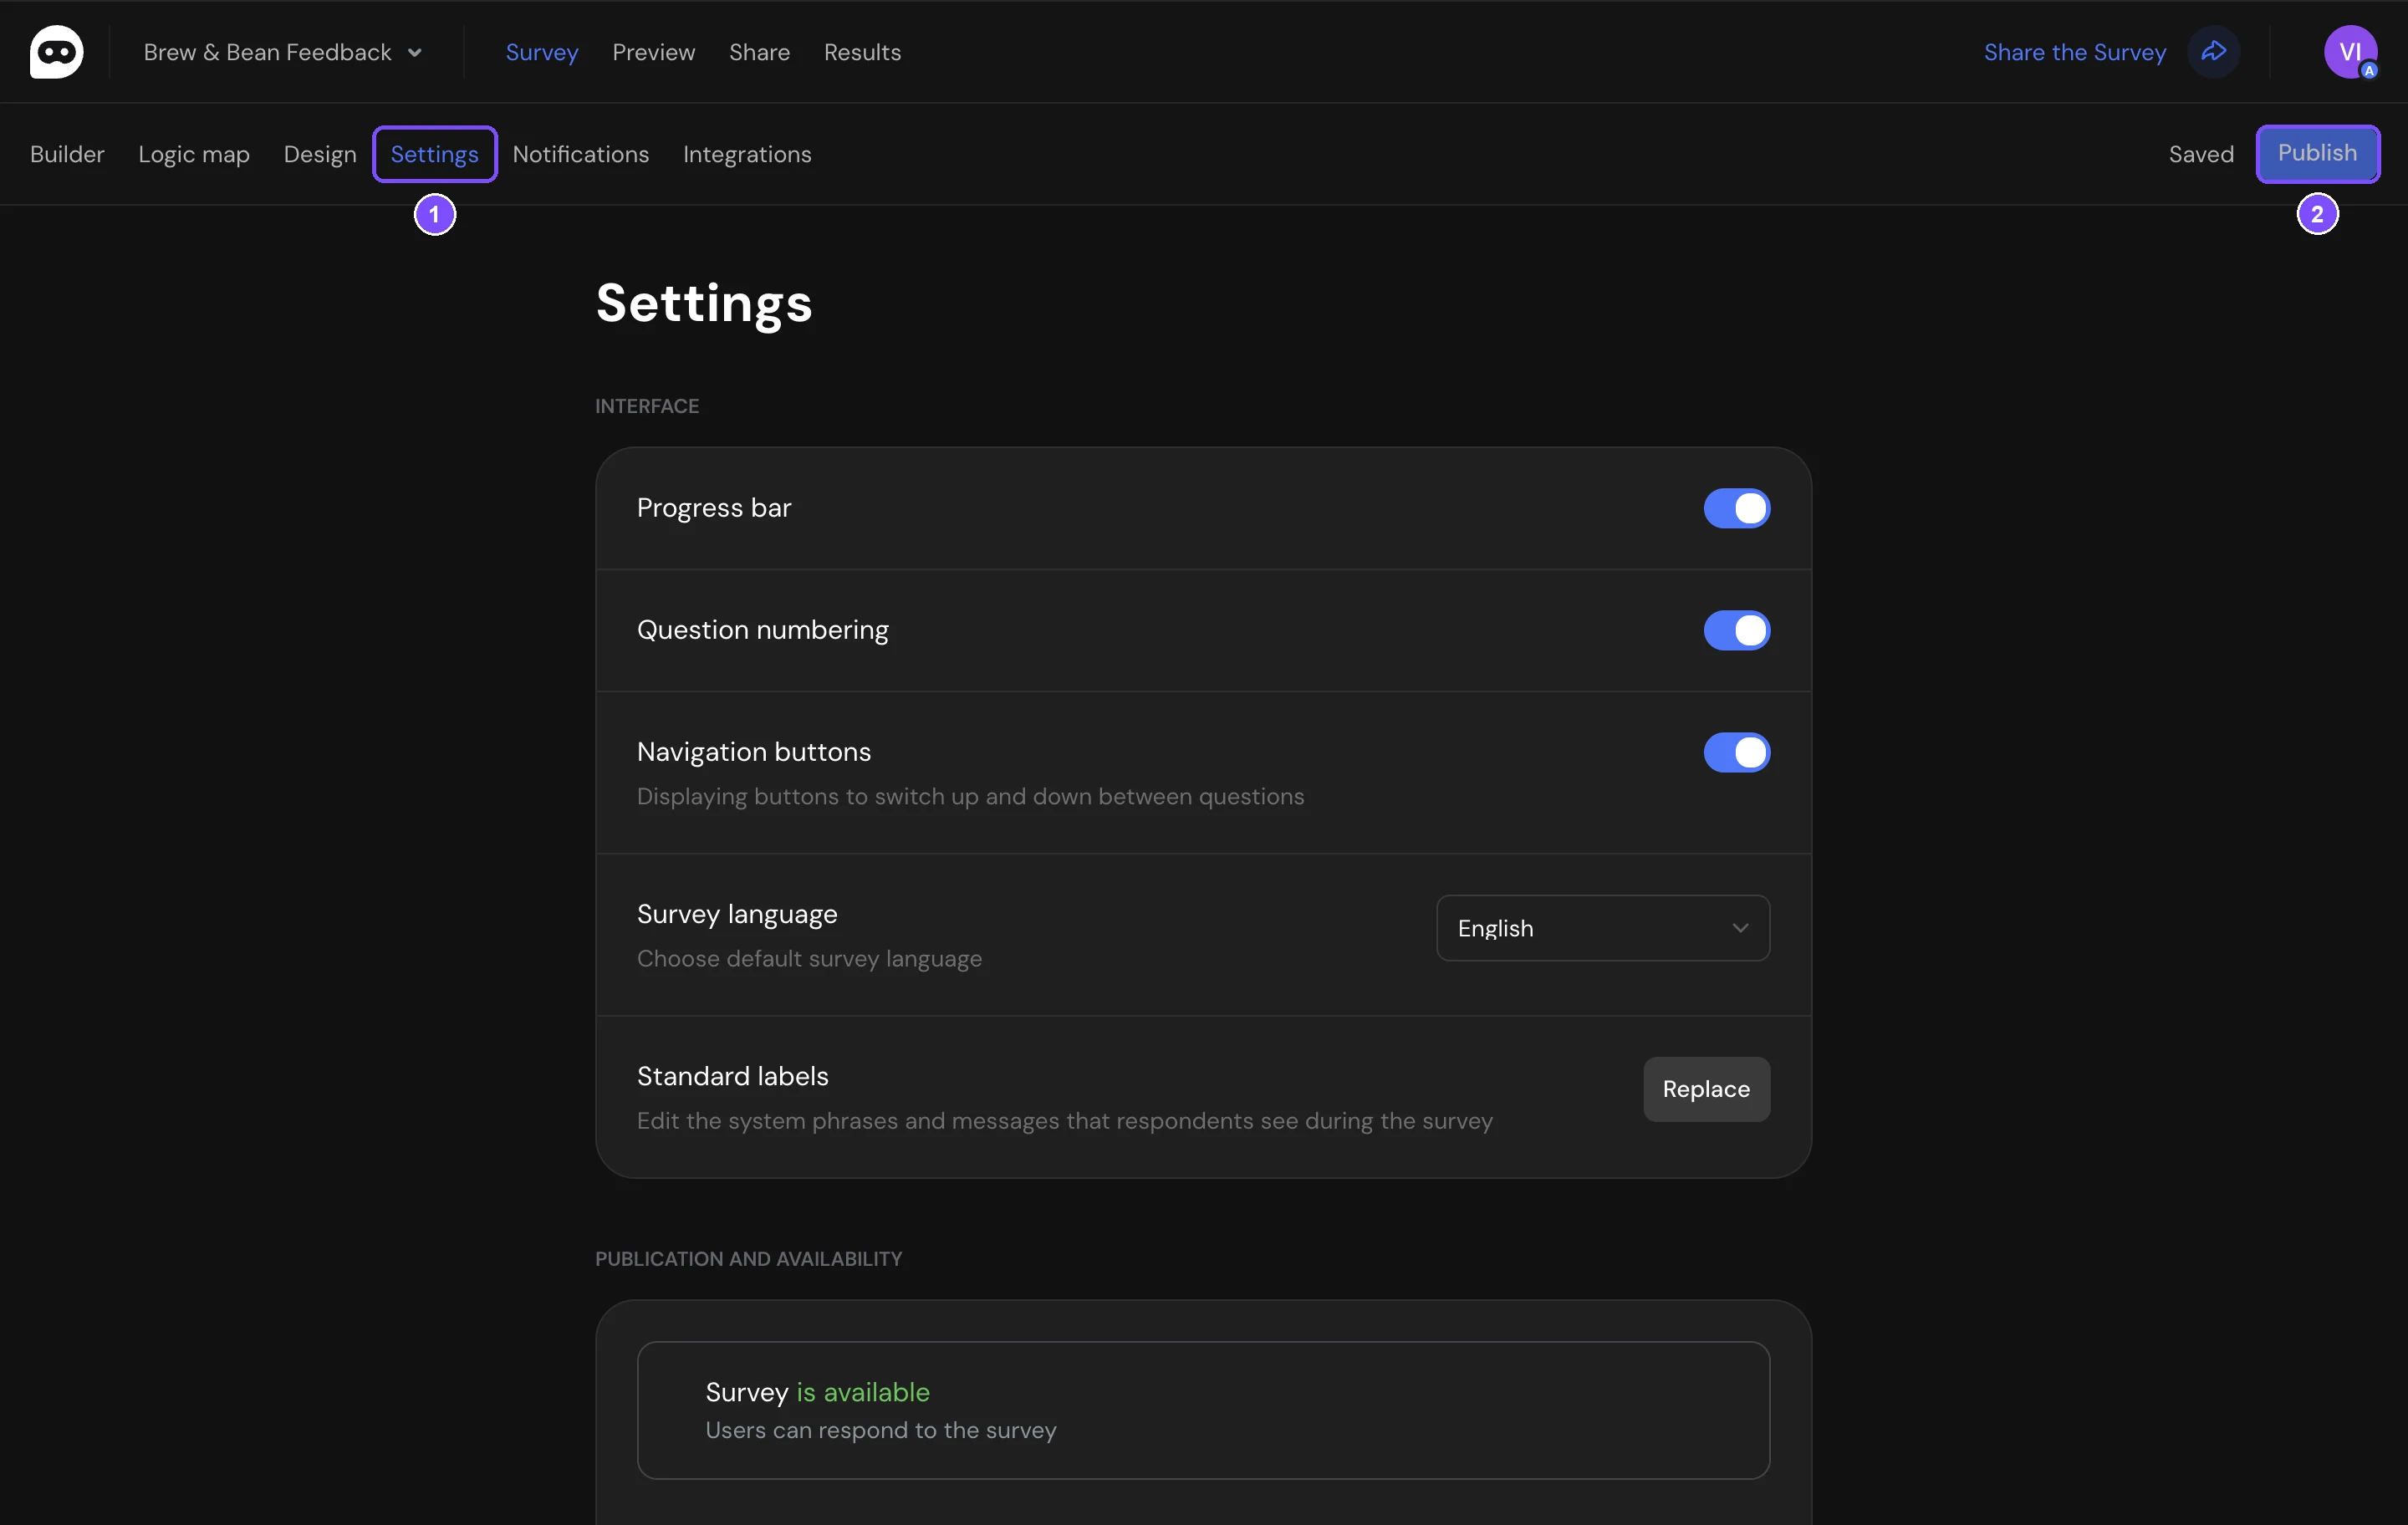Disable Question numbering switch
This screenshot has width=2408, height=1525.
(x=1736, y=630)
